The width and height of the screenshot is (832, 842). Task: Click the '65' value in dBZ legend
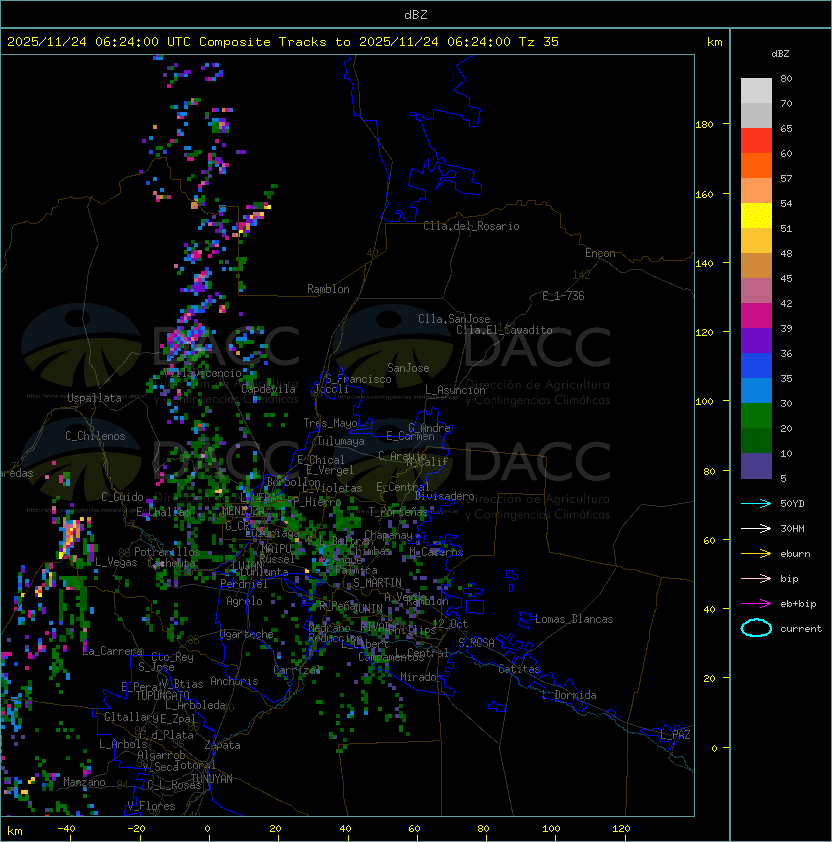point(786,128)
